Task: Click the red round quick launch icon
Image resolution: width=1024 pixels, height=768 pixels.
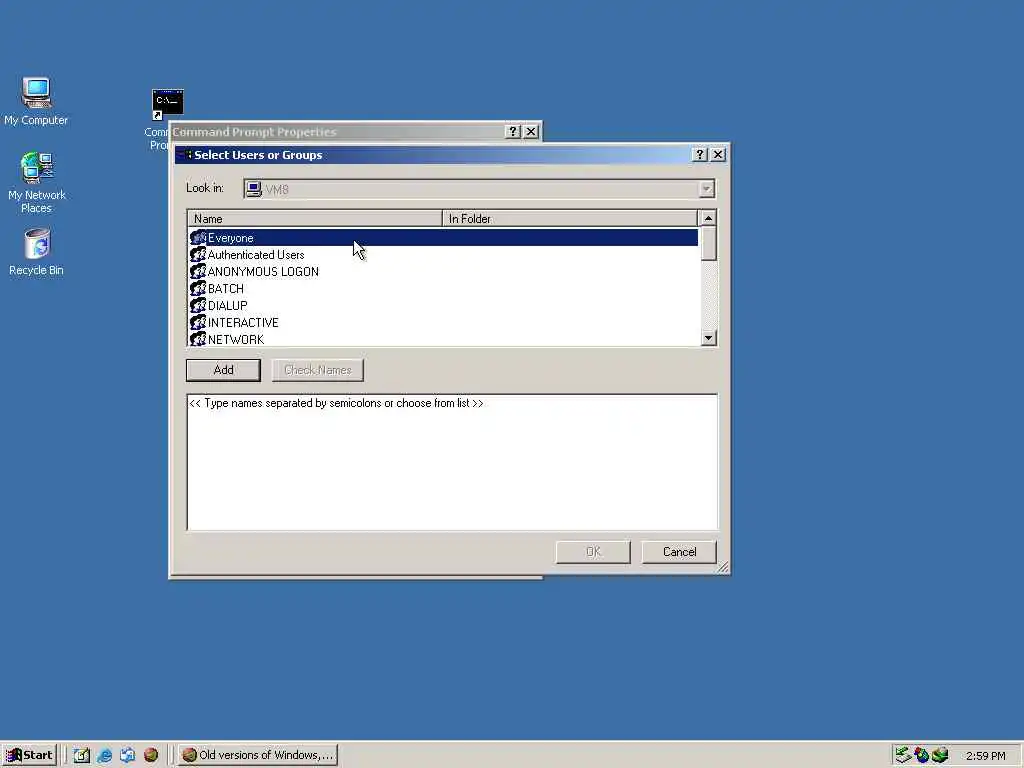Action: (151, 755)
